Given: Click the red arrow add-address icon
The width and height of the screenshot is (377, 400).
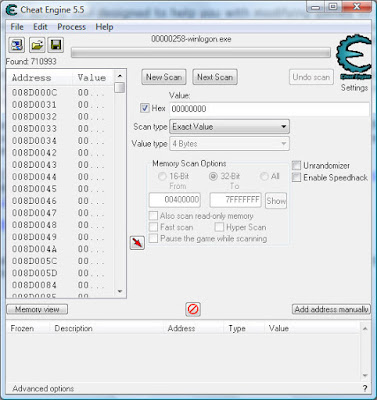Looking at the screenshot, I should click(137, 242).
